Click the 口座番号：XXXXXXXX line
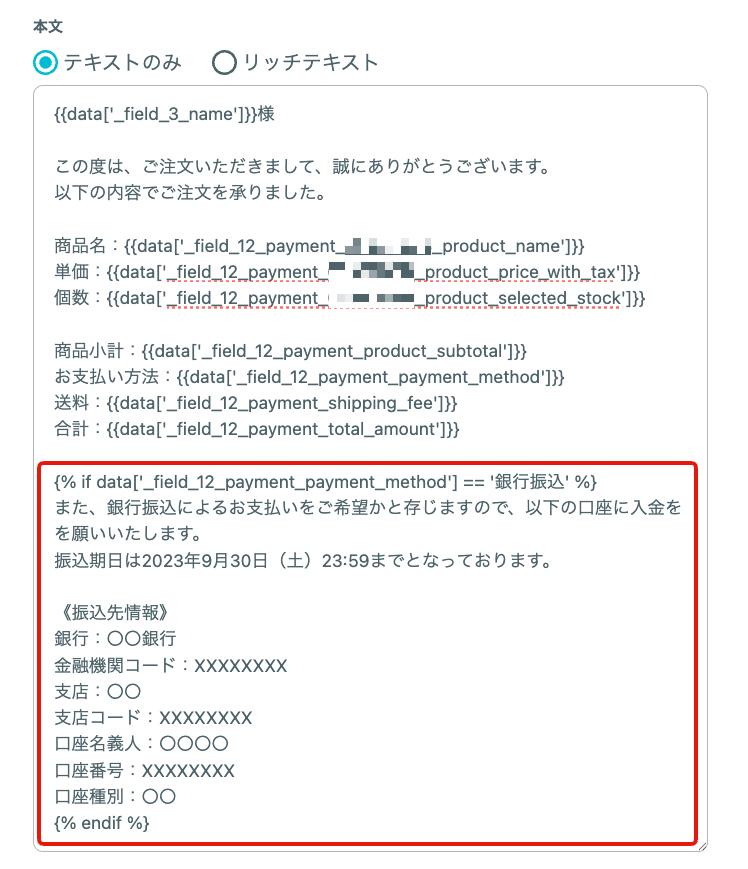This screenshot has height=869, width=748. coord(145,770)
